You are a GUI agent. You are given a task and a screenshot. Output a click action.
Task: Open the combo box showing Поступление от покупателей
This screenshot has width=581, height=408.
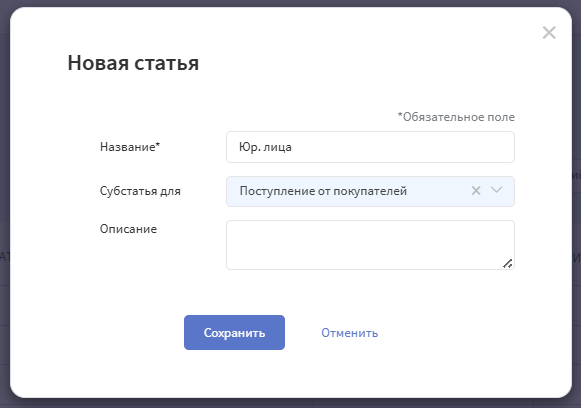point(370,191)
